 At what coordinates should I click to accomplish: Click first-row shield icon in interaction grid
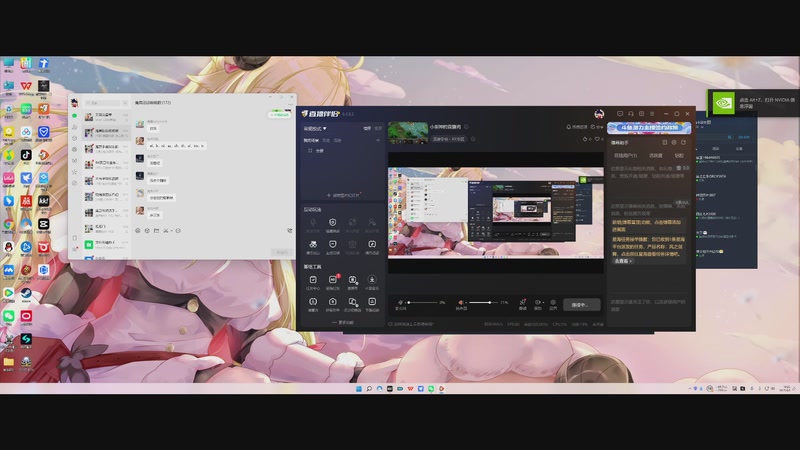333,224
